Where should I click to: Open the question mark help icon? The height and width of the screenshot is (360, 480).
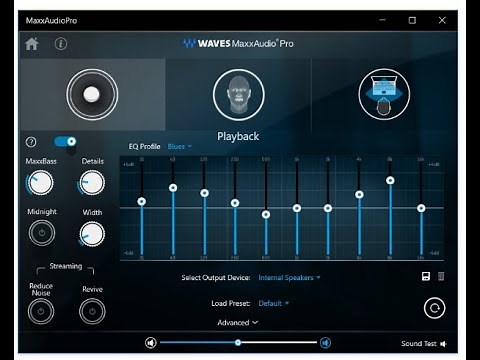click(31, 142)
